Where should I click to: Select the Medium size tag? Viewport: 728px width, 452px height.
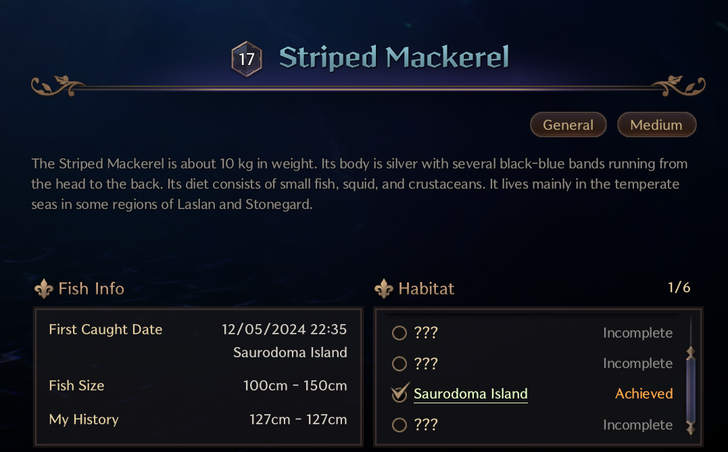click(656, 125)
